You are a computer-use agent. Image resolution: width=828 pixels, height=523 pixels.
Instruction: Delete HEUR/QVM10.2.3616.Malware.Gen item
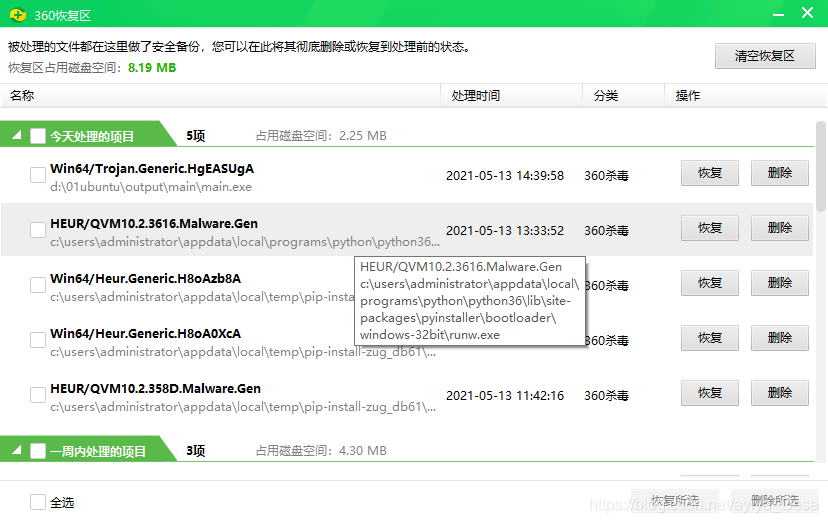coord(779,228)
